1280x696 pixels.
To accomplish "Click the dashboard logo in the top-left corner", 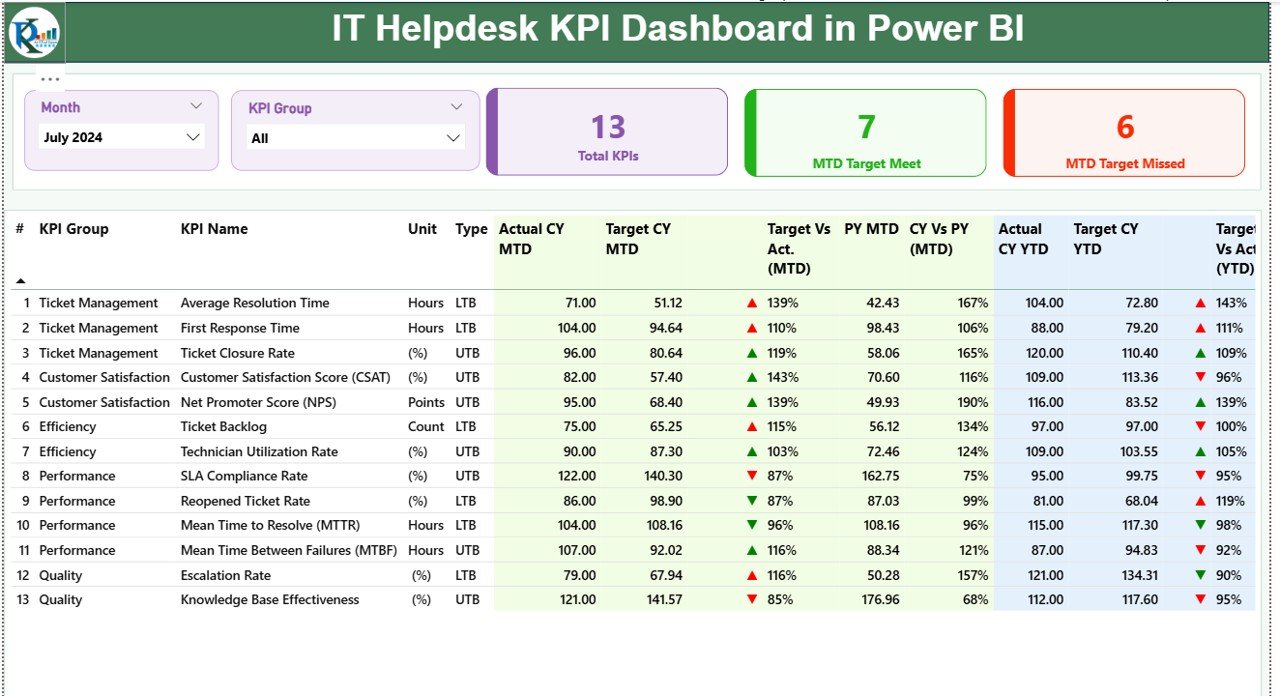I will (x=33, y=33).
